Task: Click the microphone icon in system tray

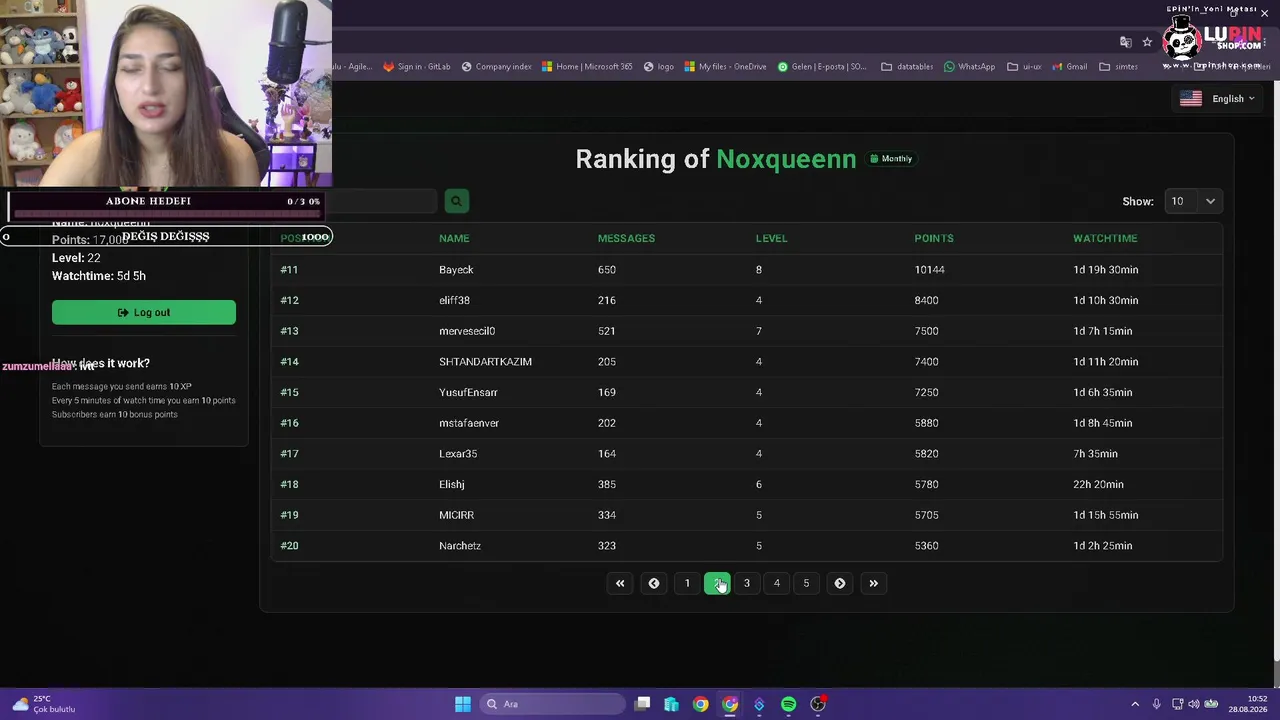Action: tap(1156, 704)
